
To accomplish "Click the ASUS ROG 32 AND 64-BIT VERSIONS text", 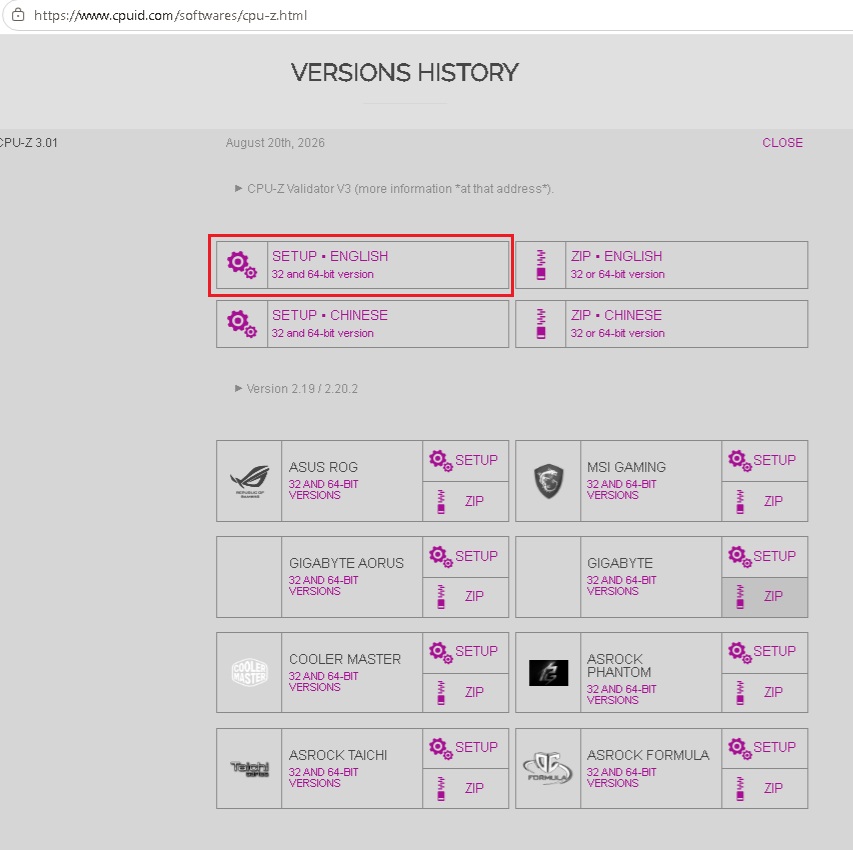I will [x=323, y=489].
